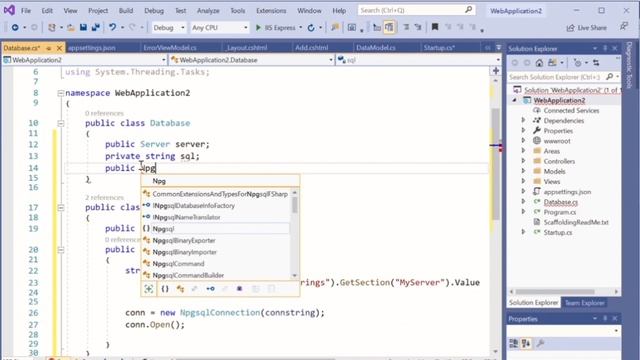640x360 pixels.
Task: Toggle the namespaces filter in IntelliSense
Action: point(164,289)
